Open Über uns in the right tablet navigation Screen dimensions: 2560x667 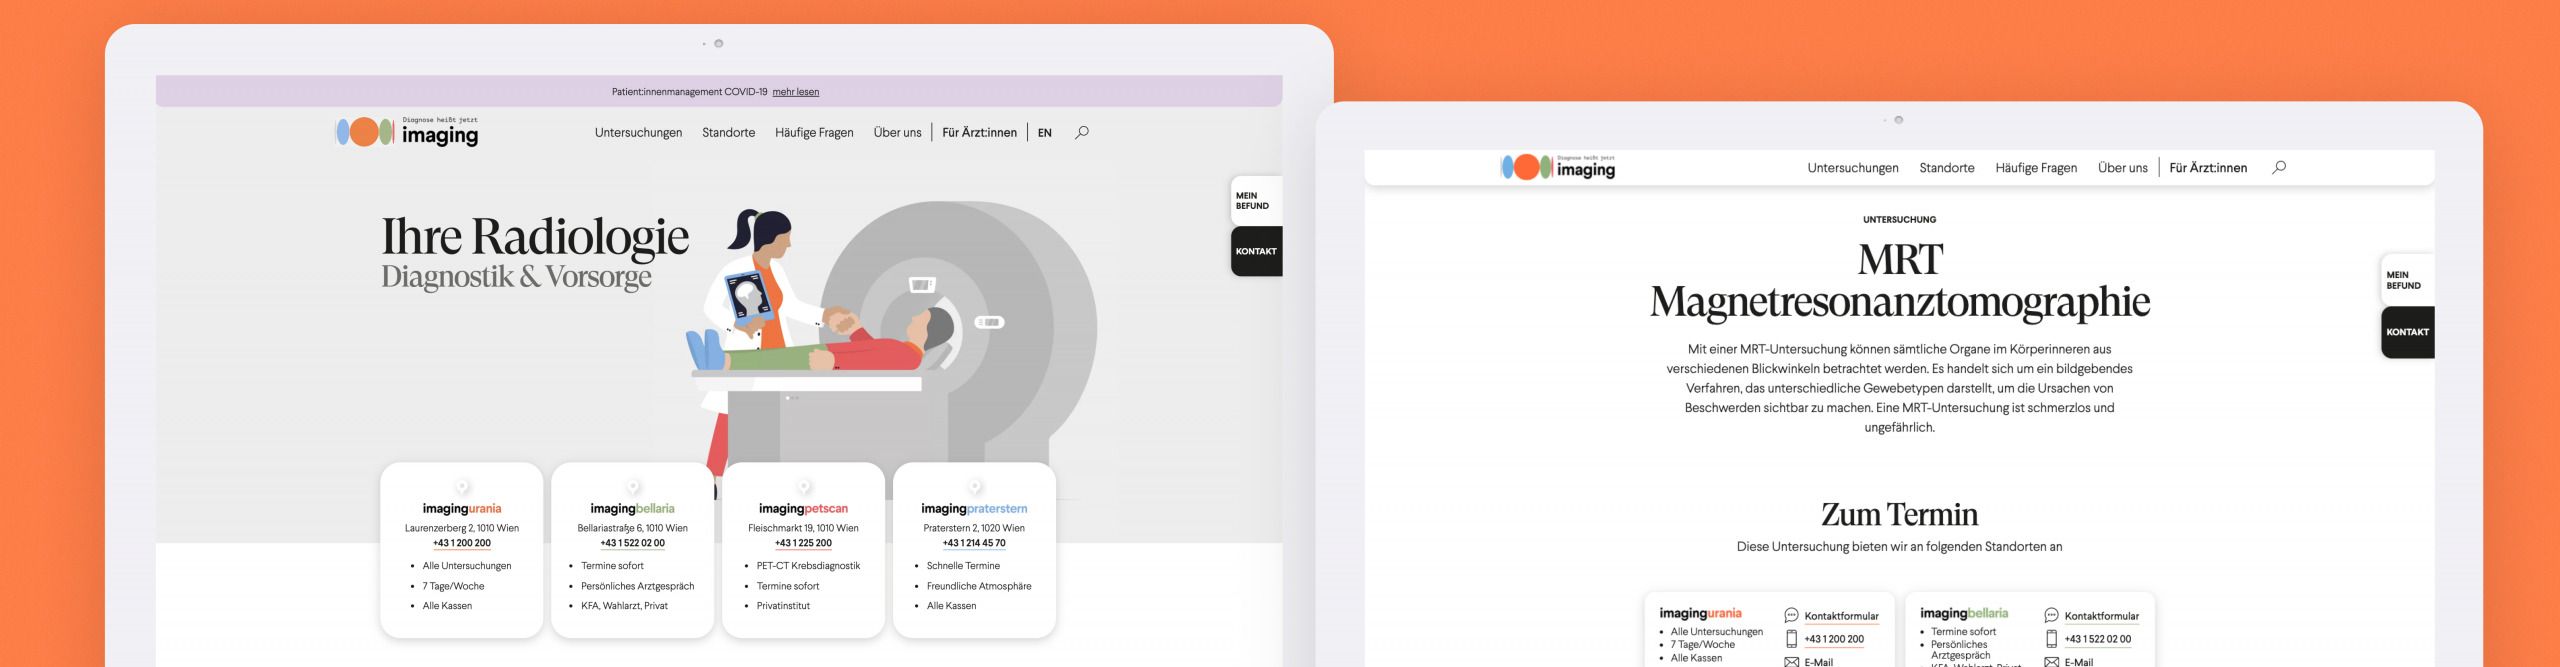2122,168
